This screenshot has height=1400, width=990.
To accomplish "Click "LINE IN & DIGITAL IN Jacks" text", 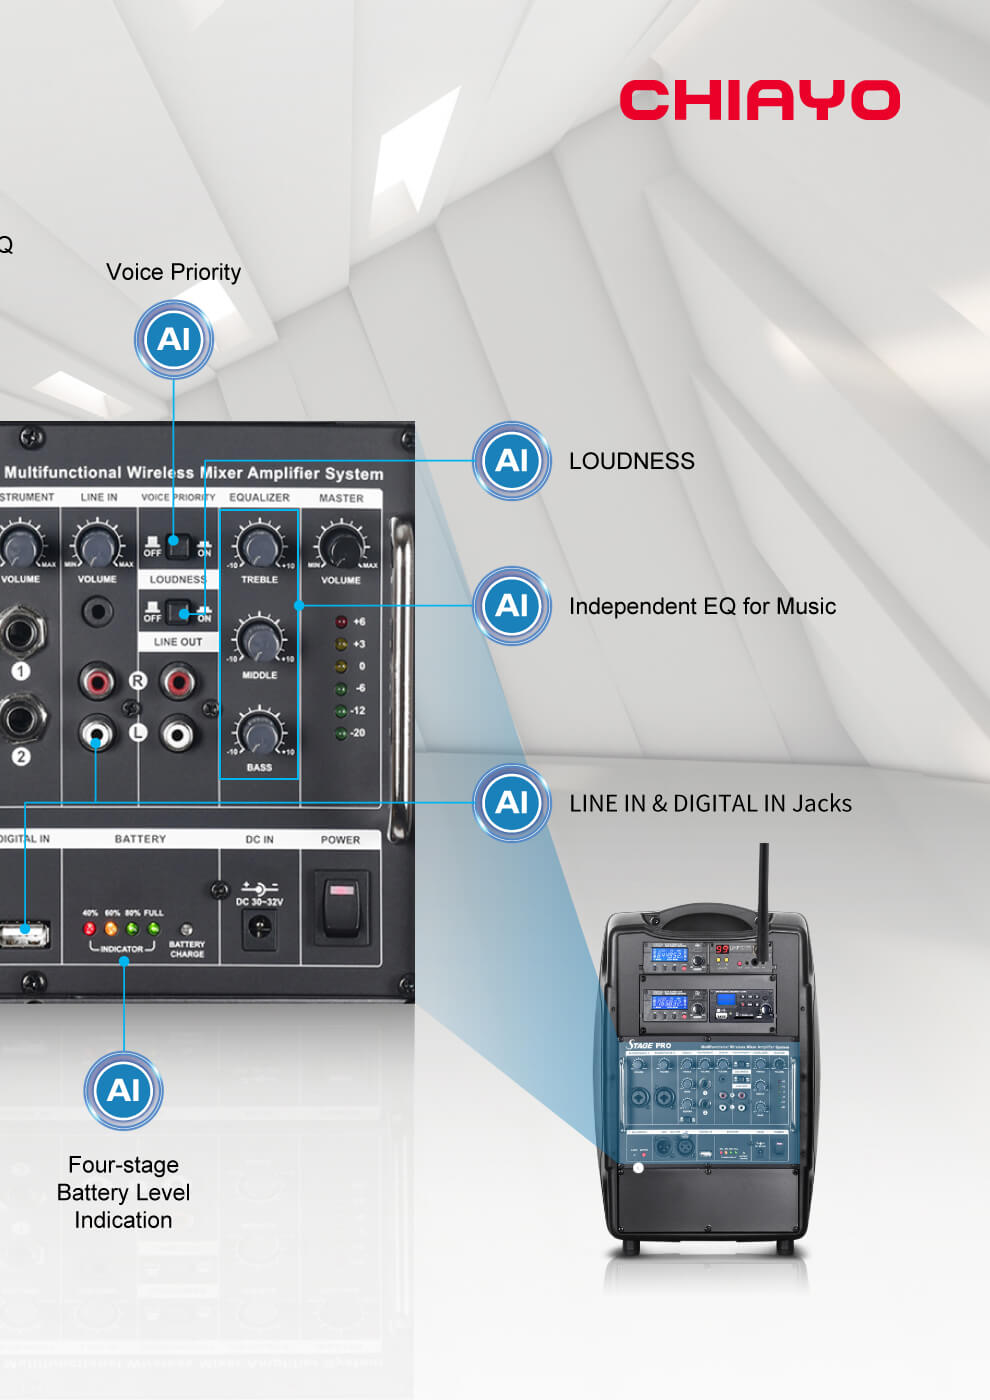I will point(710,803).
